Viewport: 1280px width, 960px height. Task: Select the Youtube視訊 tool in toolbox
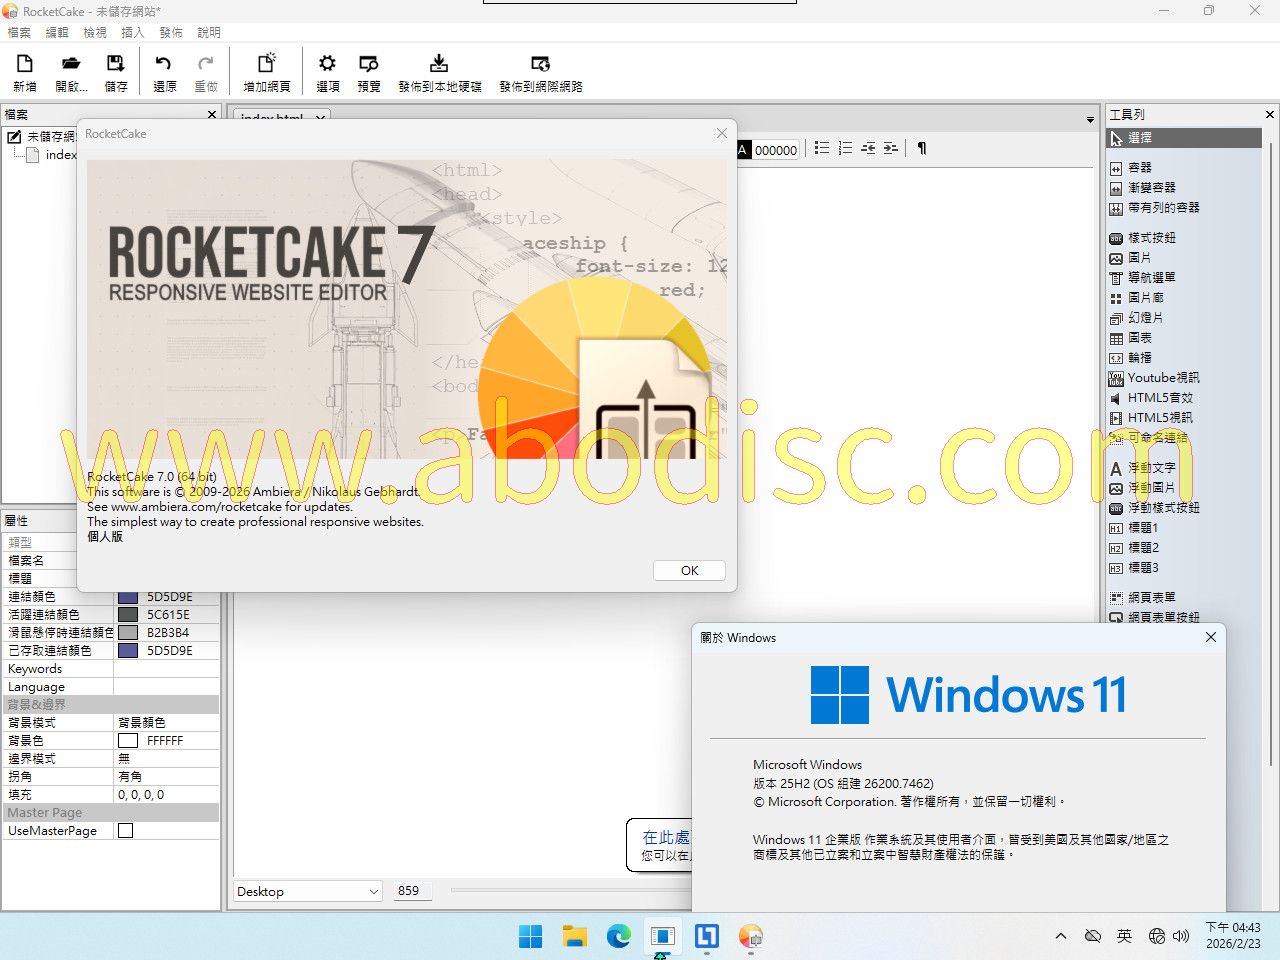[x=1163, y=378]
